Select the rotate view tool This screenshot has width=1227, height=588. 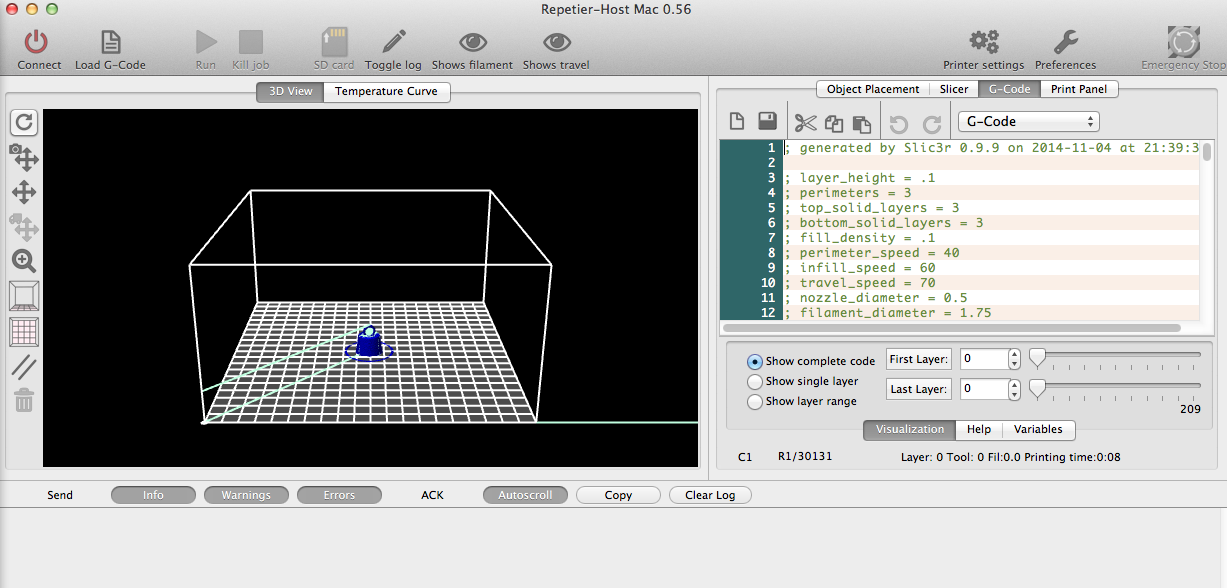click(24, 123)
